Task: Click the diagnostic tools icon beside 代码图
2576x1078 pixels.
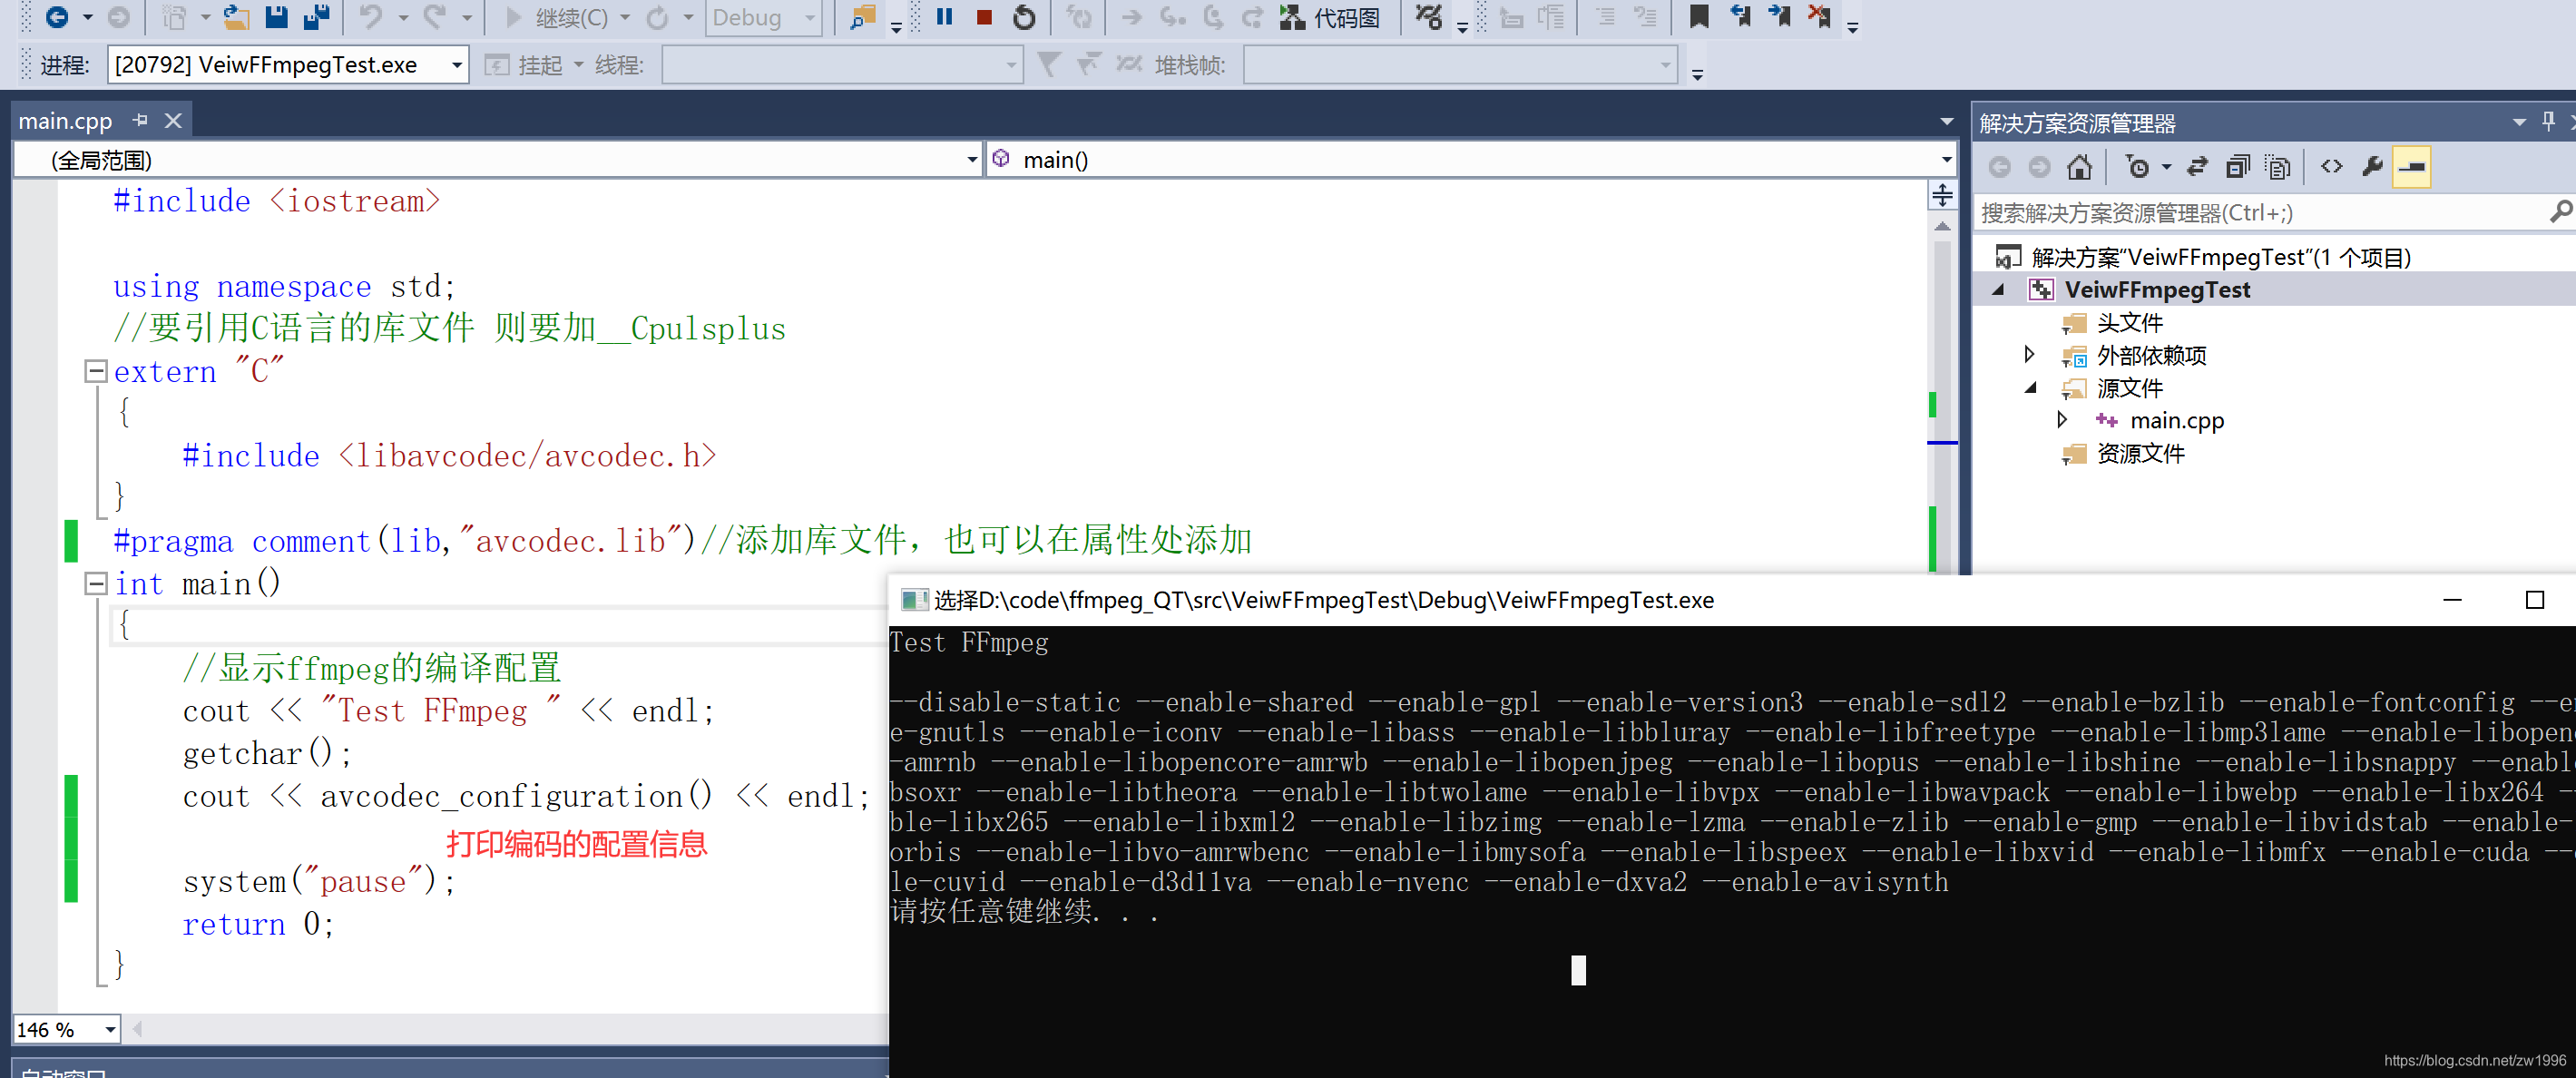Action: pyautogui.click(x=1429, y=17)
